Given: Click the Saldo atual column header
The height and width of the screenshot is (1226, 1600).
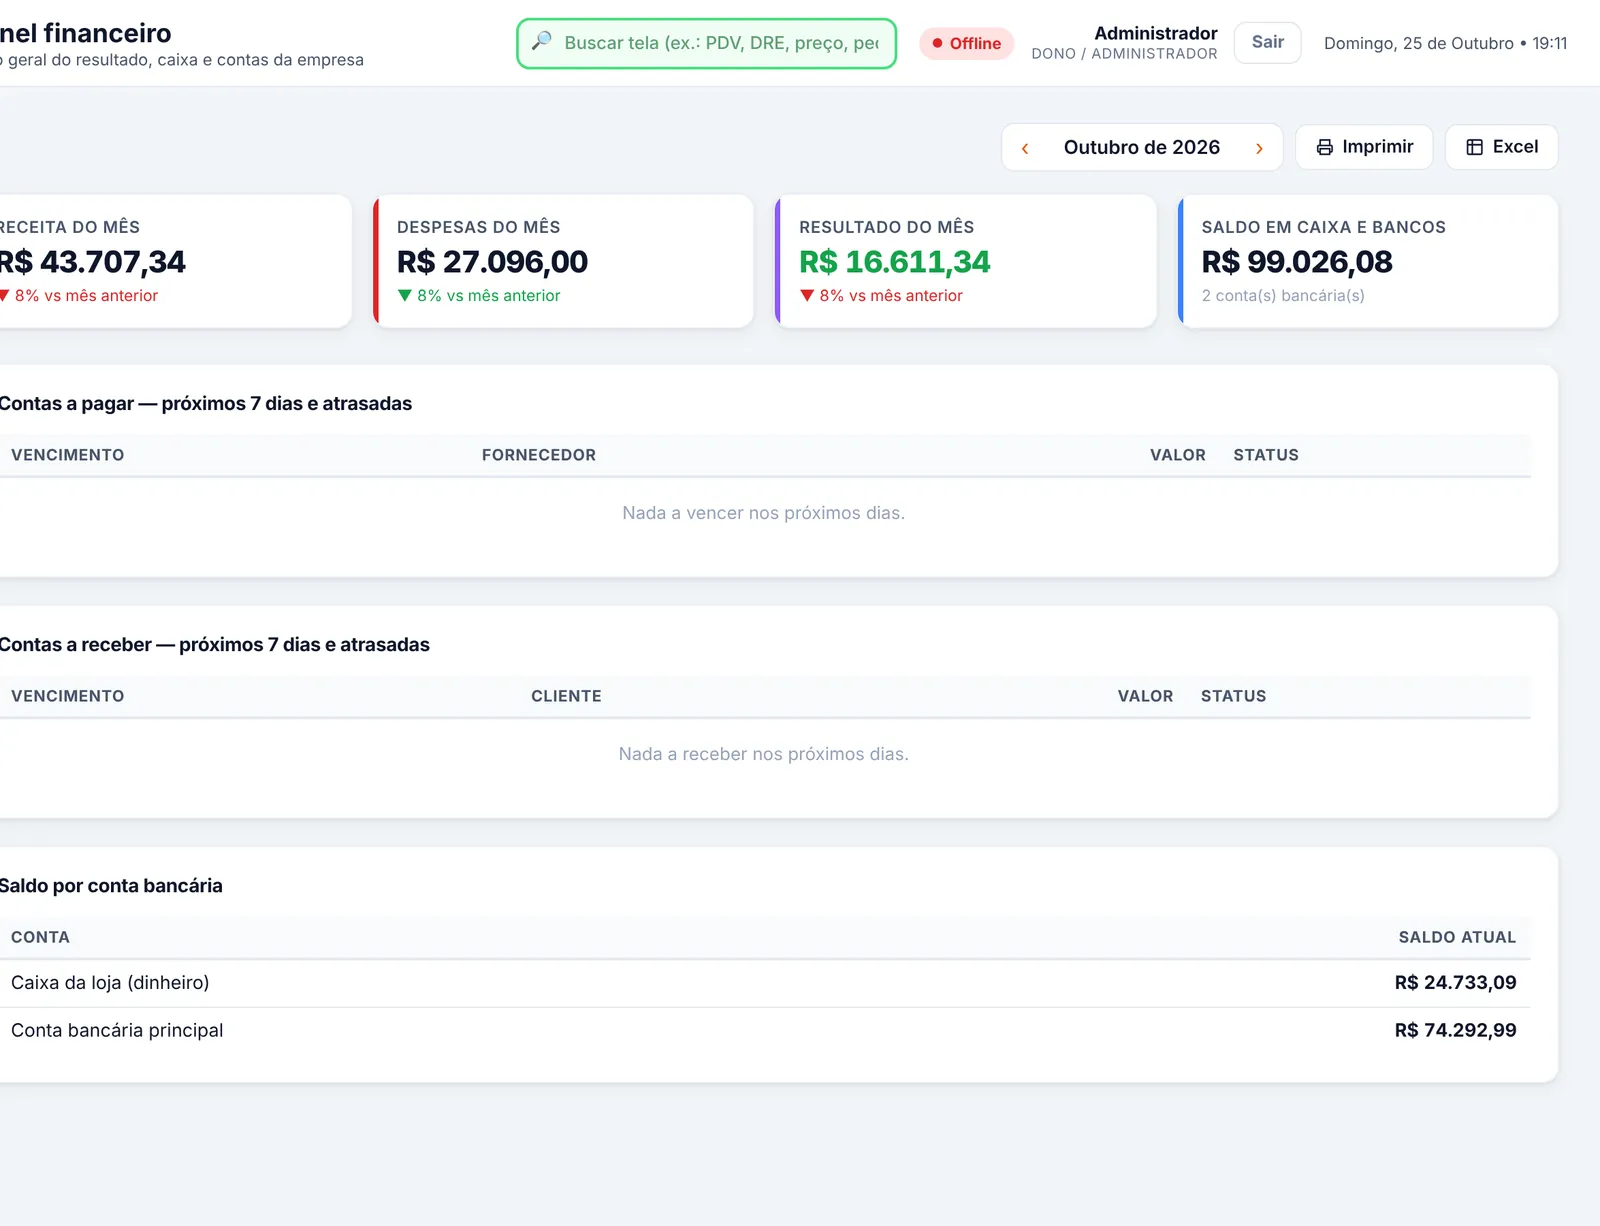Looking at the screenshot, I should [1457, 937].
